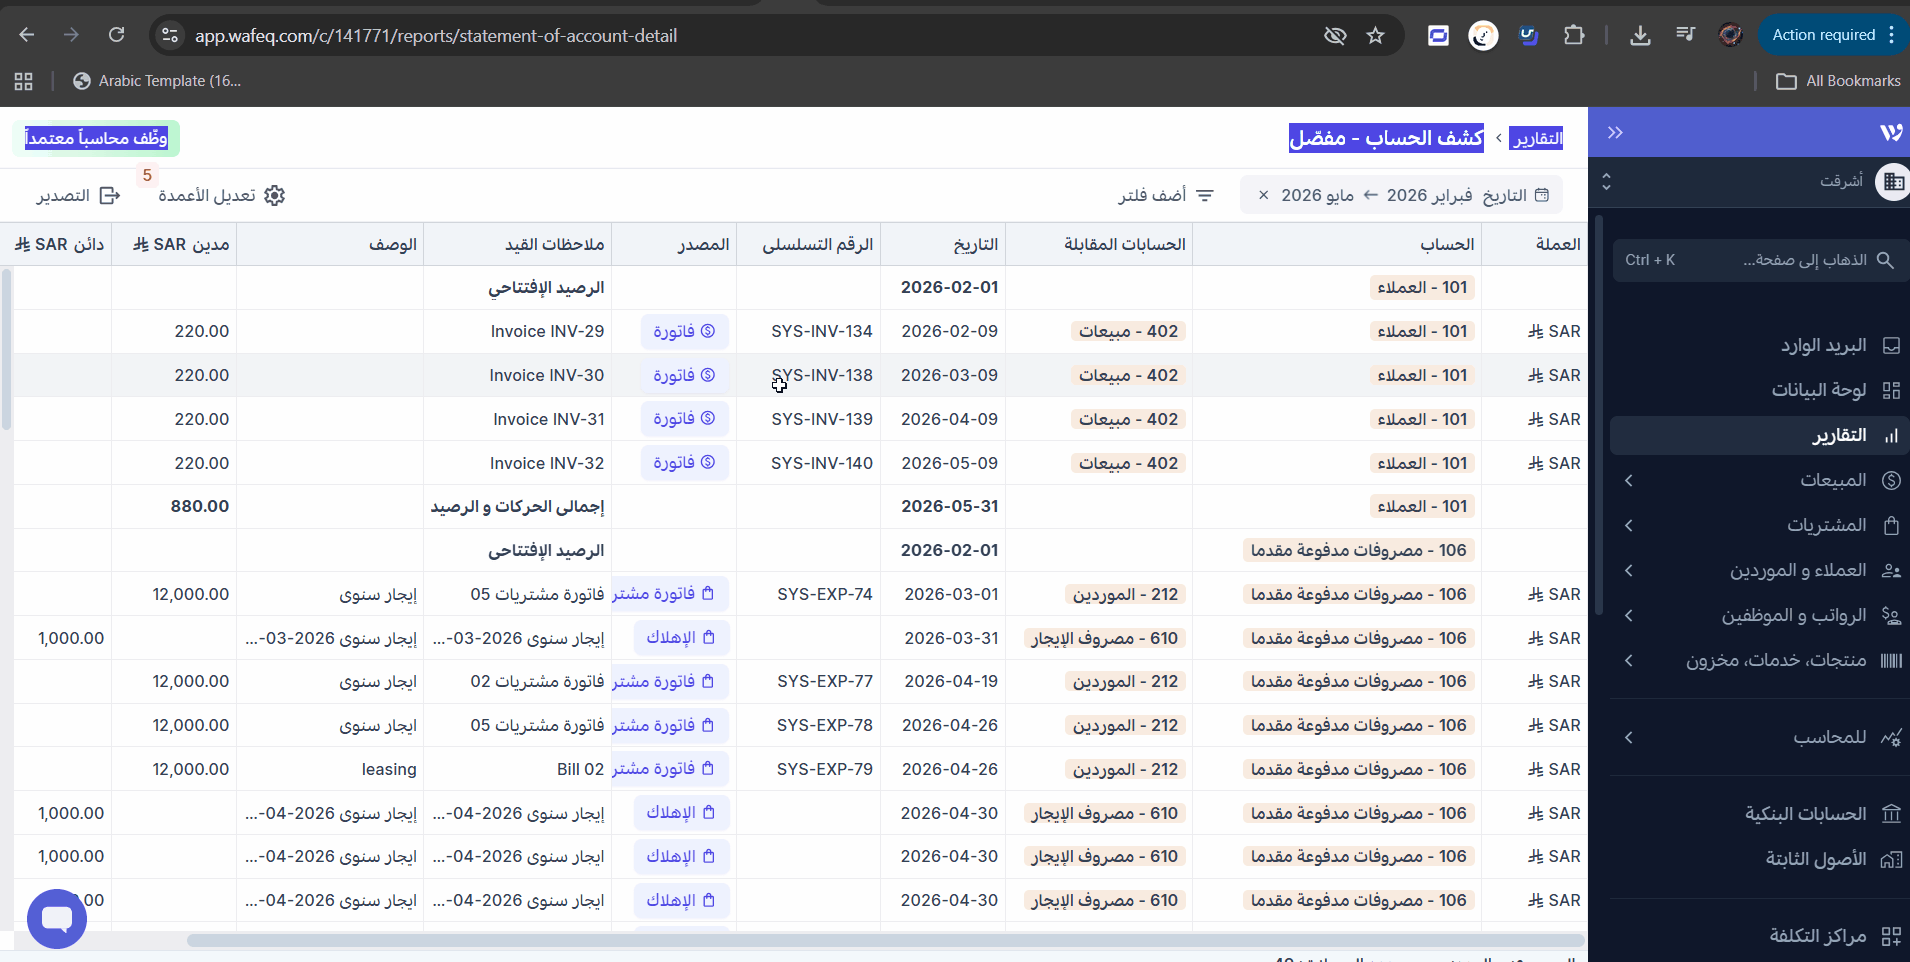Screen dimensions: 1910x962
Task: Open فاتورة source link for SYS-INV-140
Action: 684,463
